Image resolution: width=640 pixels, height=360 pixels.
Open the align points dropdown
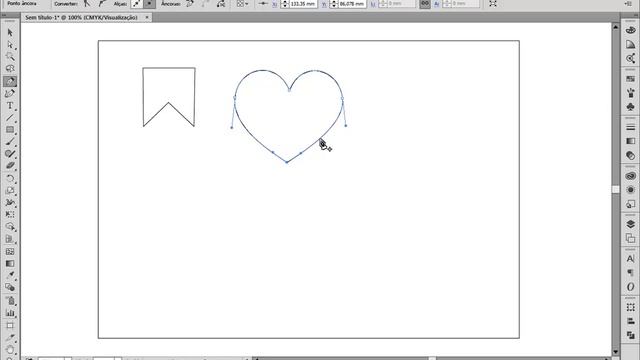(242, 4)
